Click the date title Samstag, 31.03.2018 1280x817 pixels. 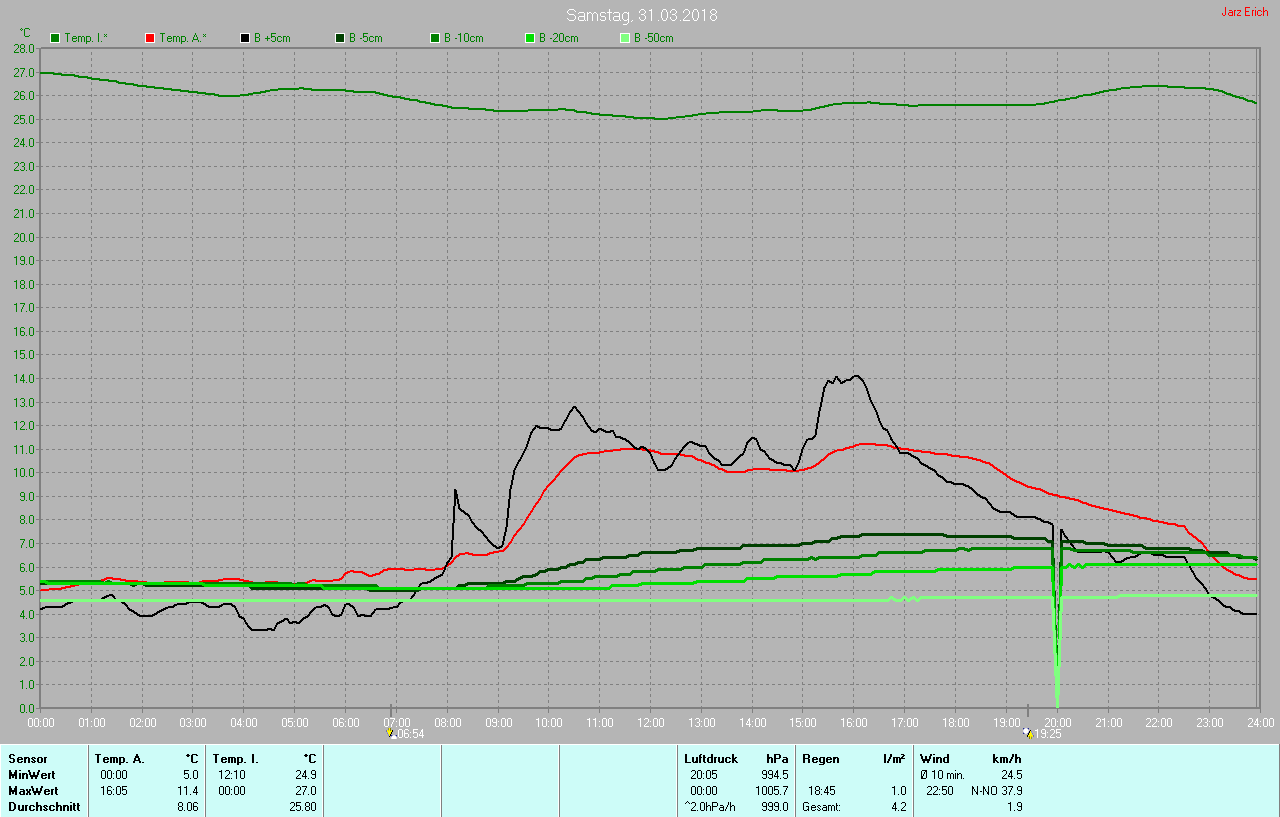(x=641, y=15)
